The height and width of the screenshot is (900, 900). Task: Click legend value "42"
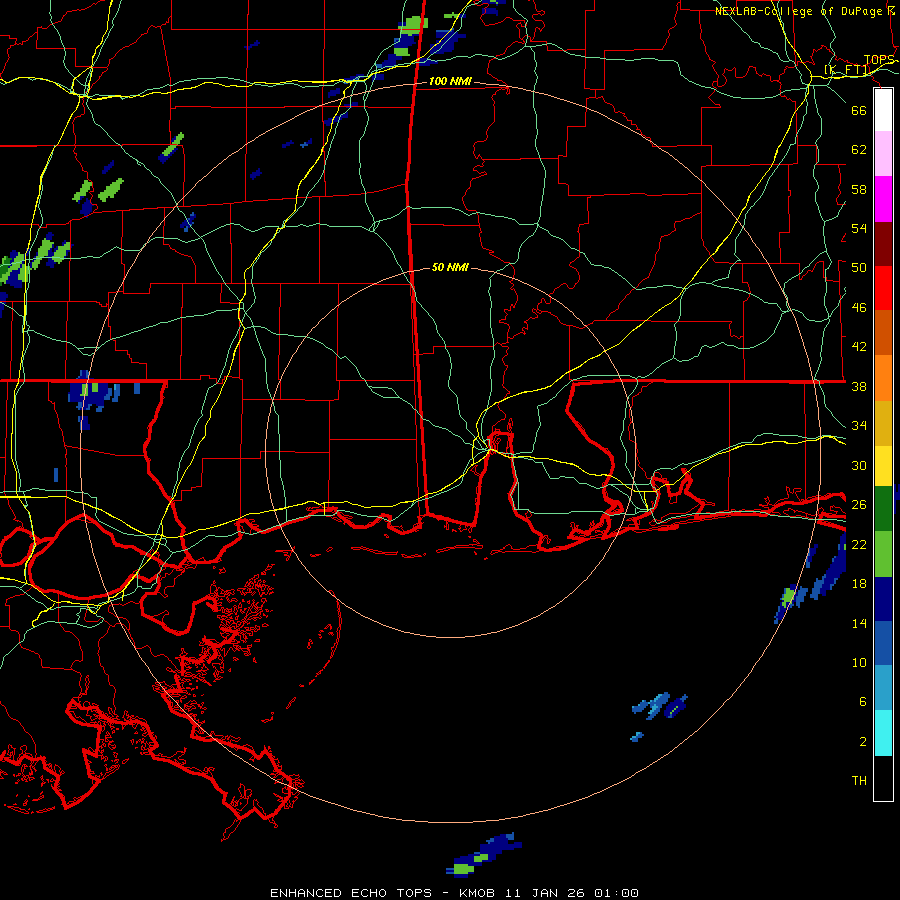[x=859, y=347]
